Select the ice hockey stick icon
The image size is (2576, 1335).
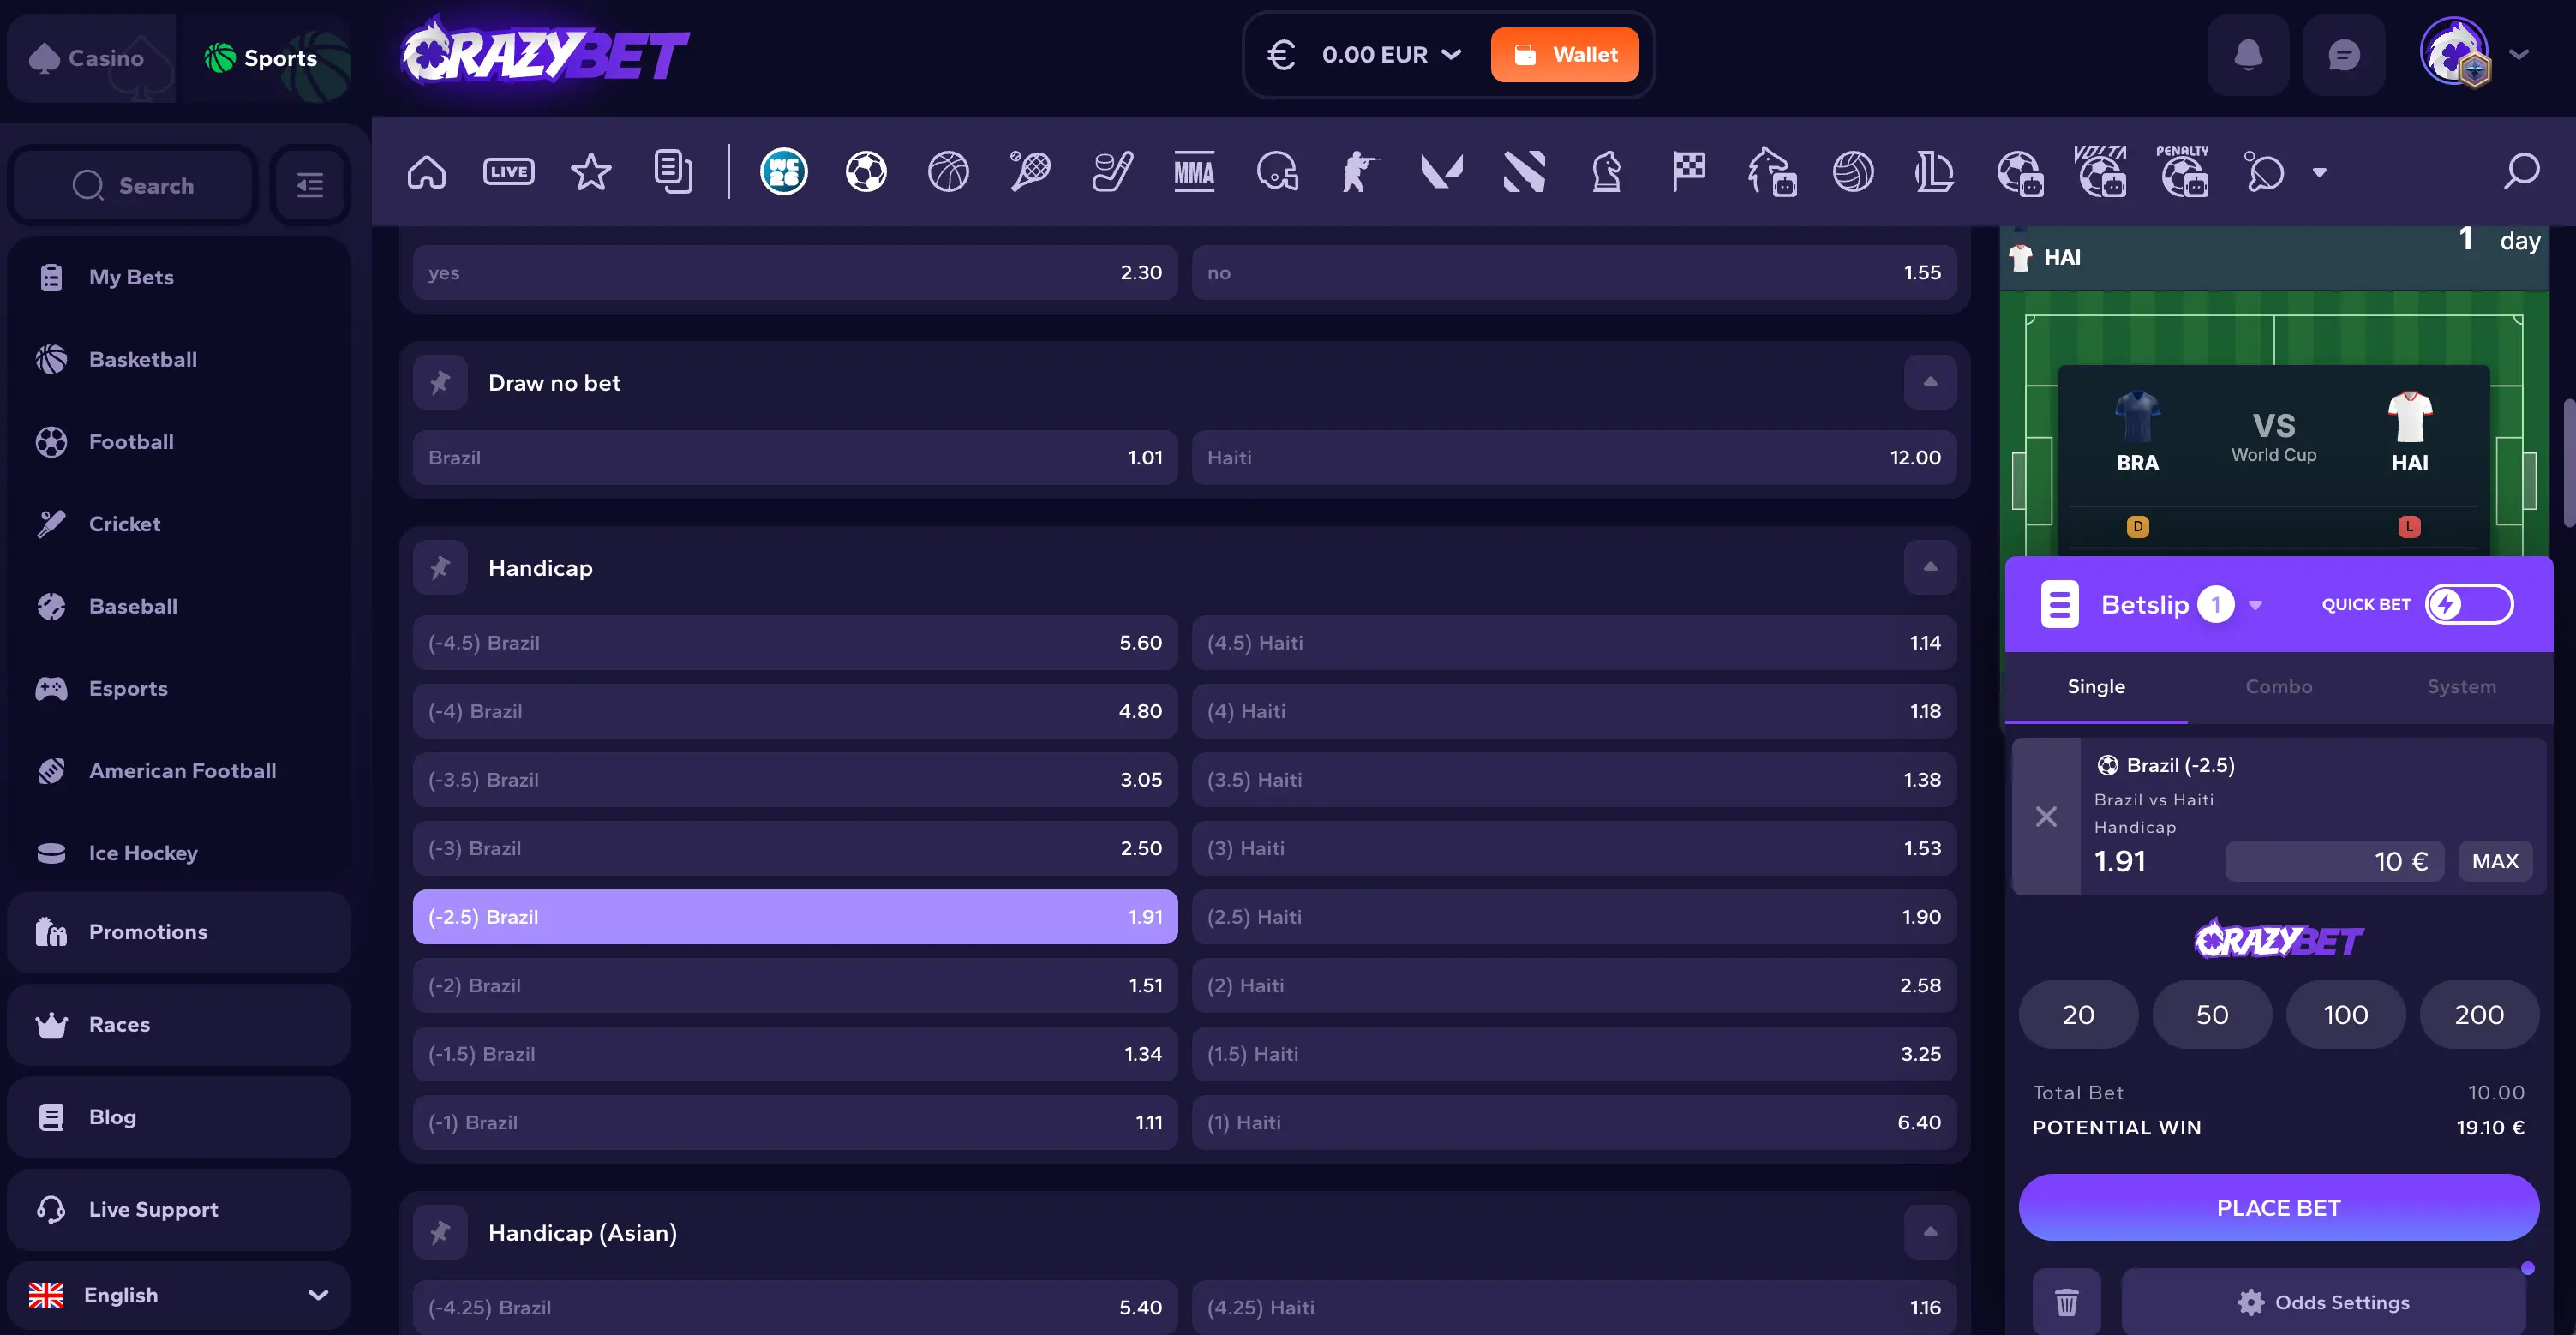click(1112, 172)
